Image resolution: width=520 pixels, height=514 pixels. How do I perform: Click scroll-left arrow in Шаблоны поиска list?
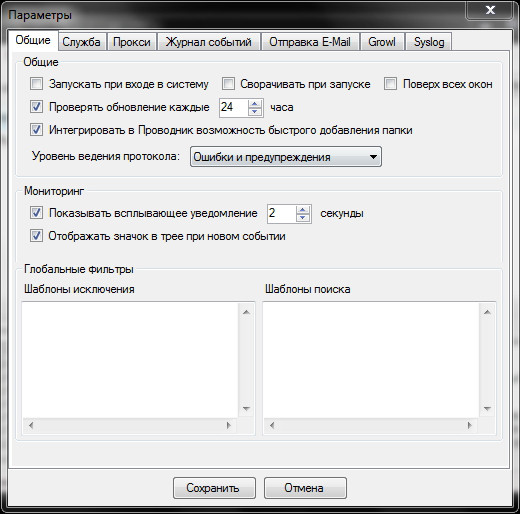point(272,425)
